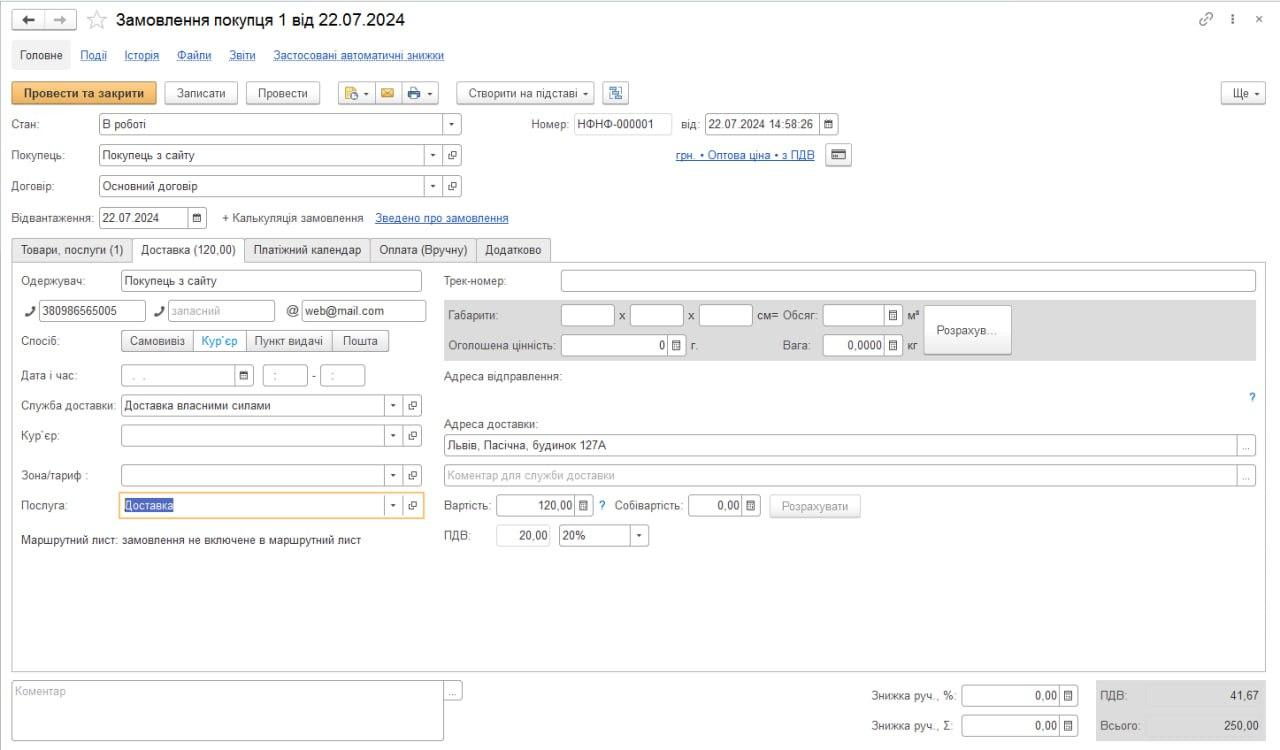Click the Записати button
The image size is (1280, 750).
[x=201, y=93]
